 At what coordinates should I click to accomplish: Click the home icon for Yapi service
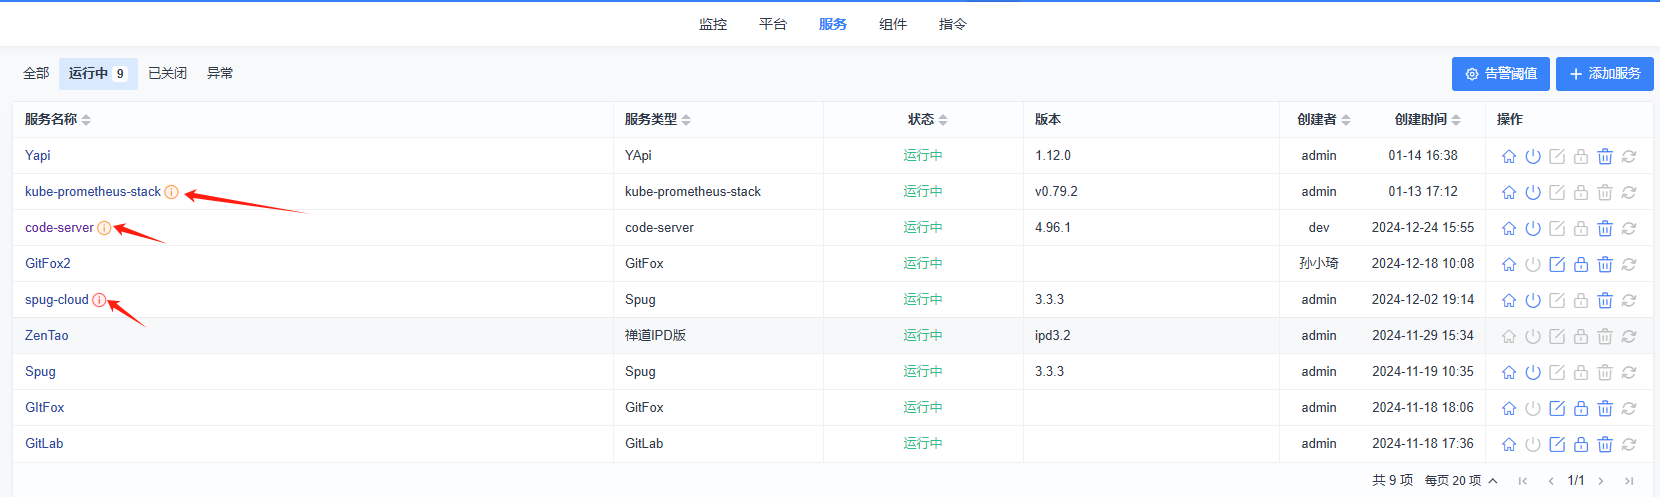pyautogui.click(x=1509, y=156)
